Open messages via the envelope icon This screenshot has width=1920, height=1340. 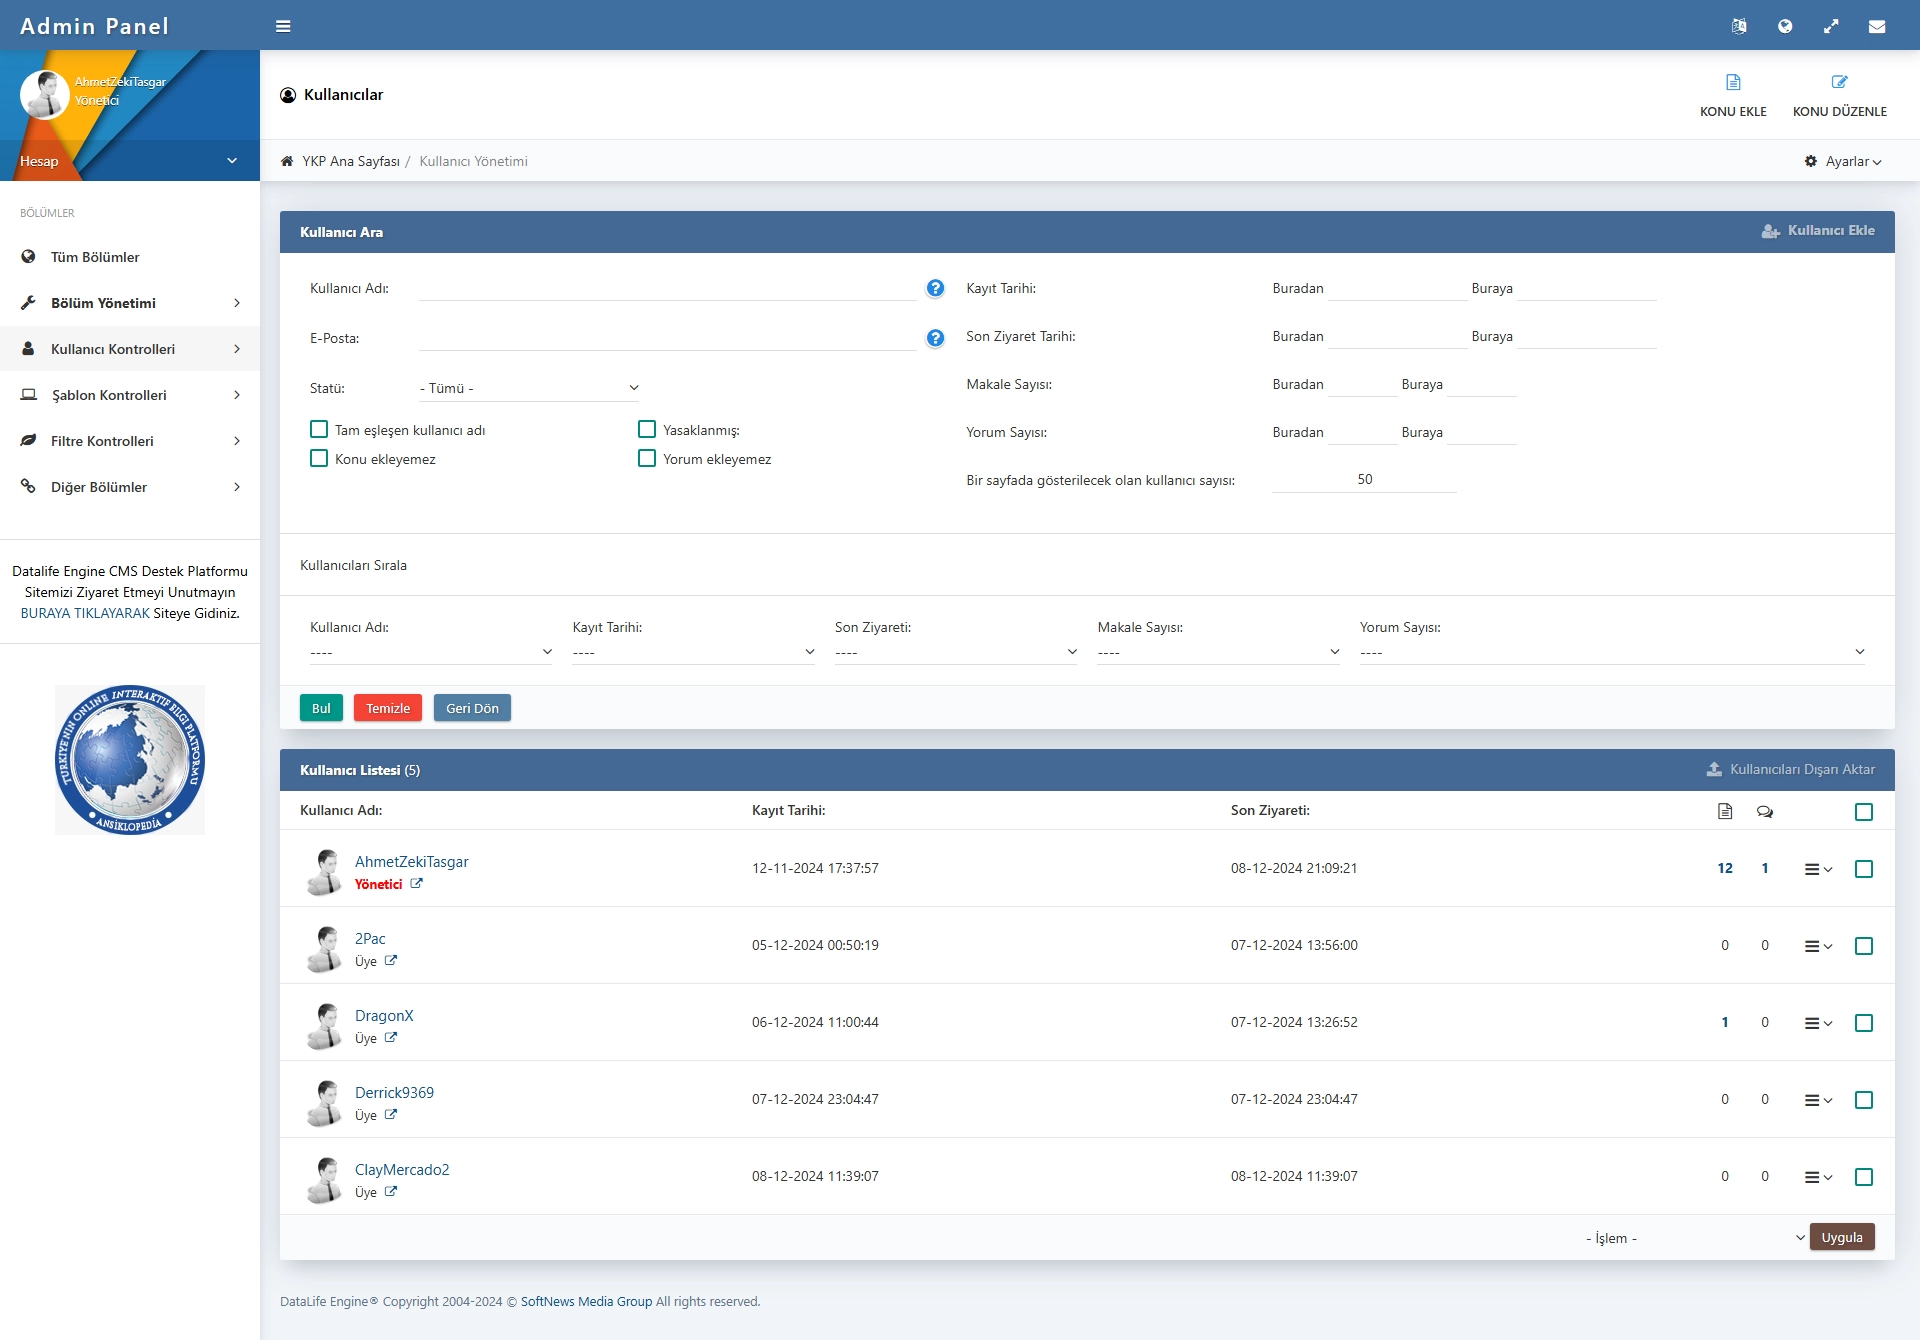tap(1877, 26)
